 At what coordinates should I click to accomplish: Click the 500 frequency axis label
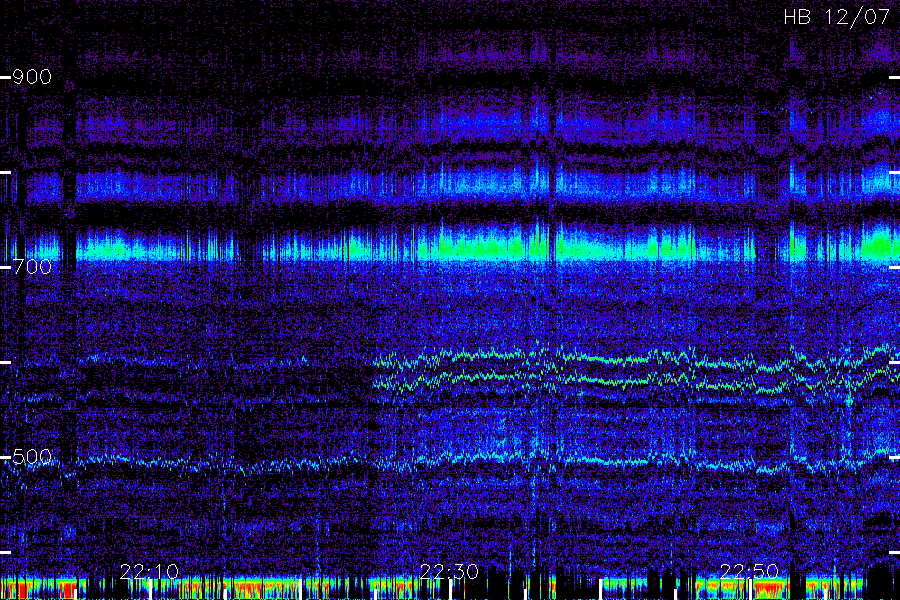click(32, 457)
